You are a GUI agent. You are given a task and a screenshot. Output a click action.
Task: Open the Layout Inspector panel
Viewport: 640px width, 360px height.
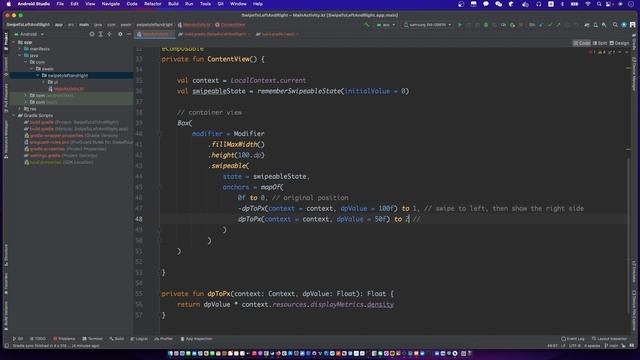[x=609, y=339]
